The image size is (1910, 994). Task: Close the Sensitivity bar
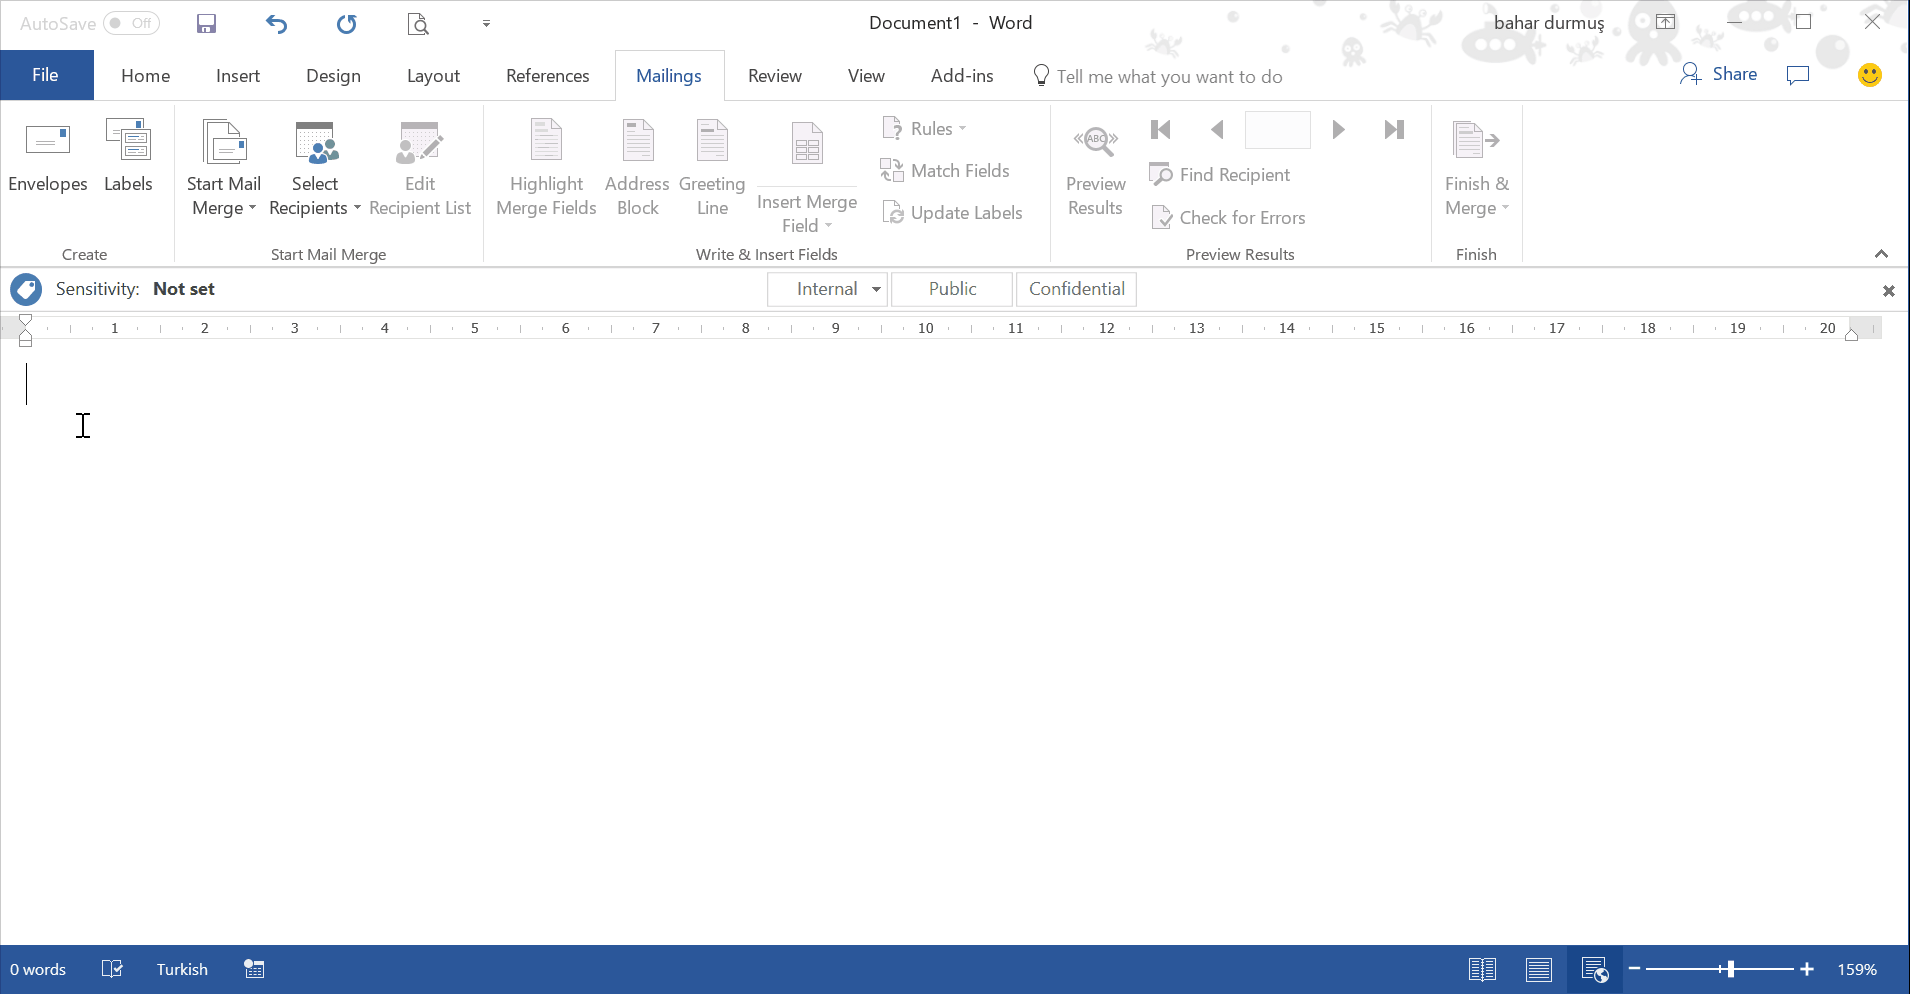(1888, 291)
